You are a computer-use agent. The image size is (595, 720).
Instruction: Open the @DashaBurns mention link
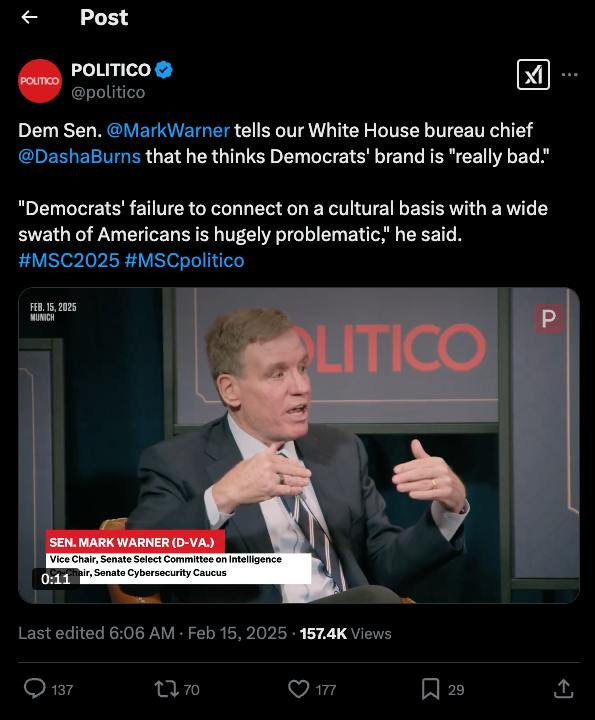(x=79, y=157)
